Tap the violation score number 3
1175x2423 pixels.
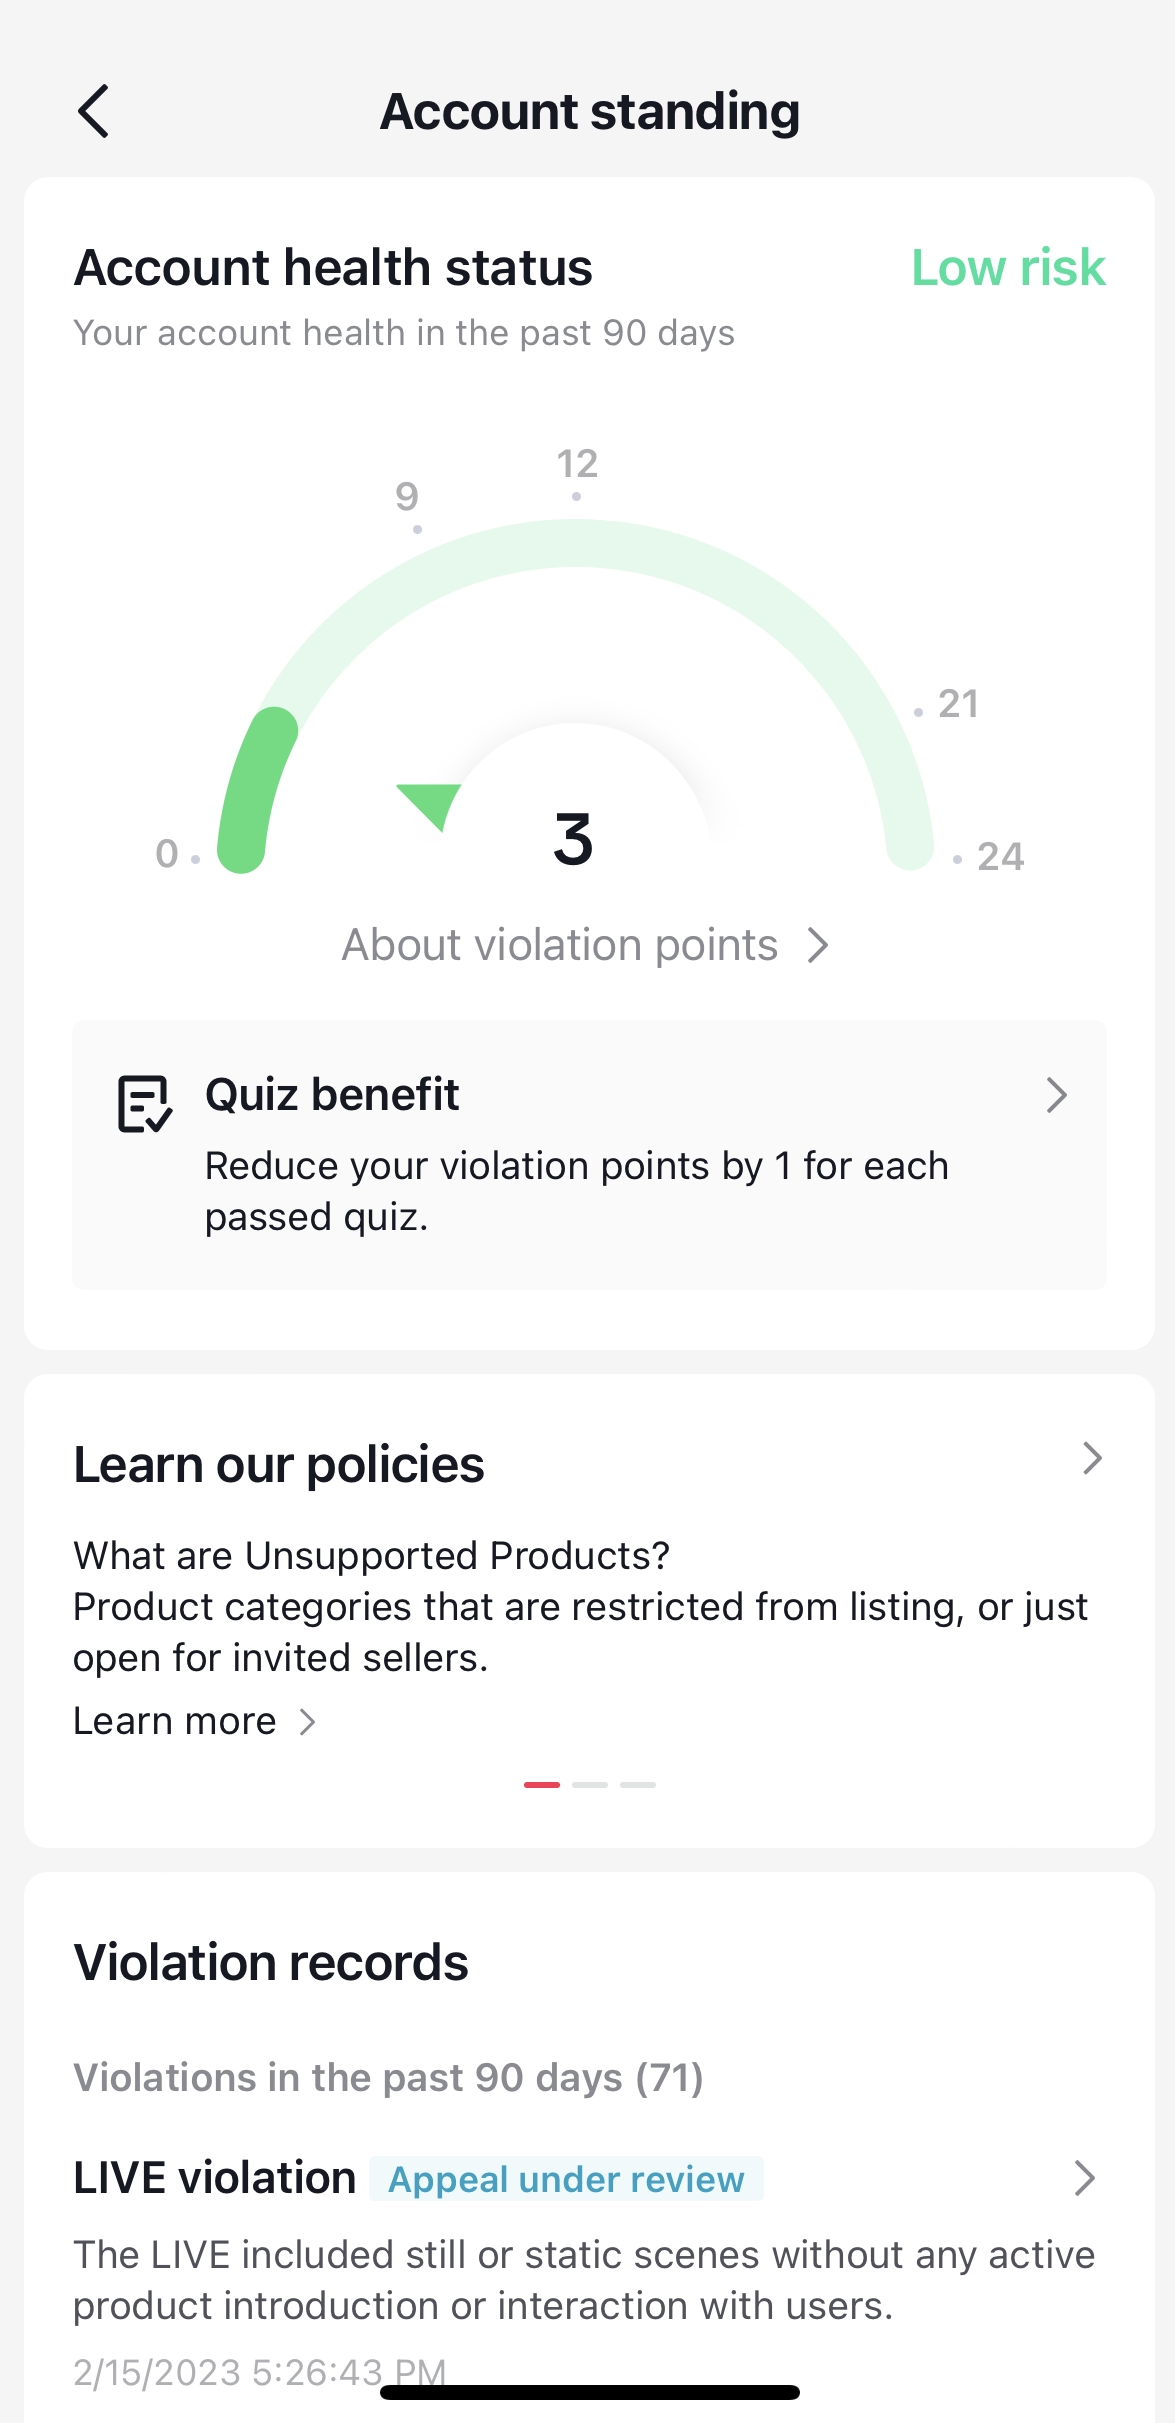coord(574,838)
